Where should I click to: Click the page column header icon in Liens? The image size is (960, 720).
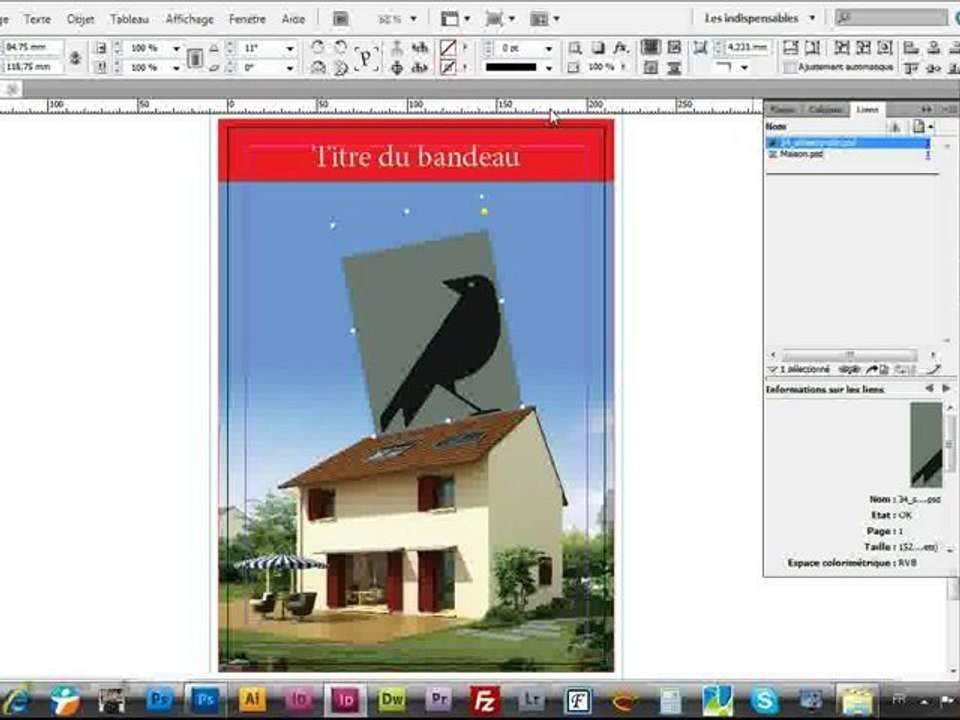[919, 126]
